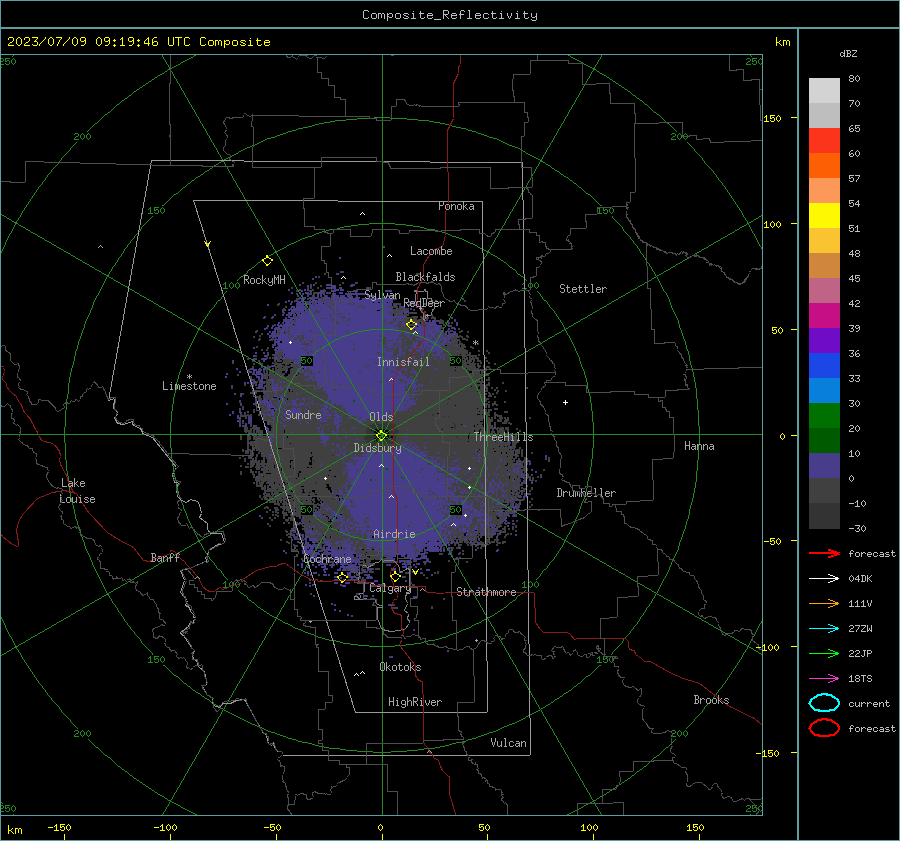Click the yellow diamond marker below Cochrane
The width and height of the screenshot is (900, 841).
click(x=342, y=577)
